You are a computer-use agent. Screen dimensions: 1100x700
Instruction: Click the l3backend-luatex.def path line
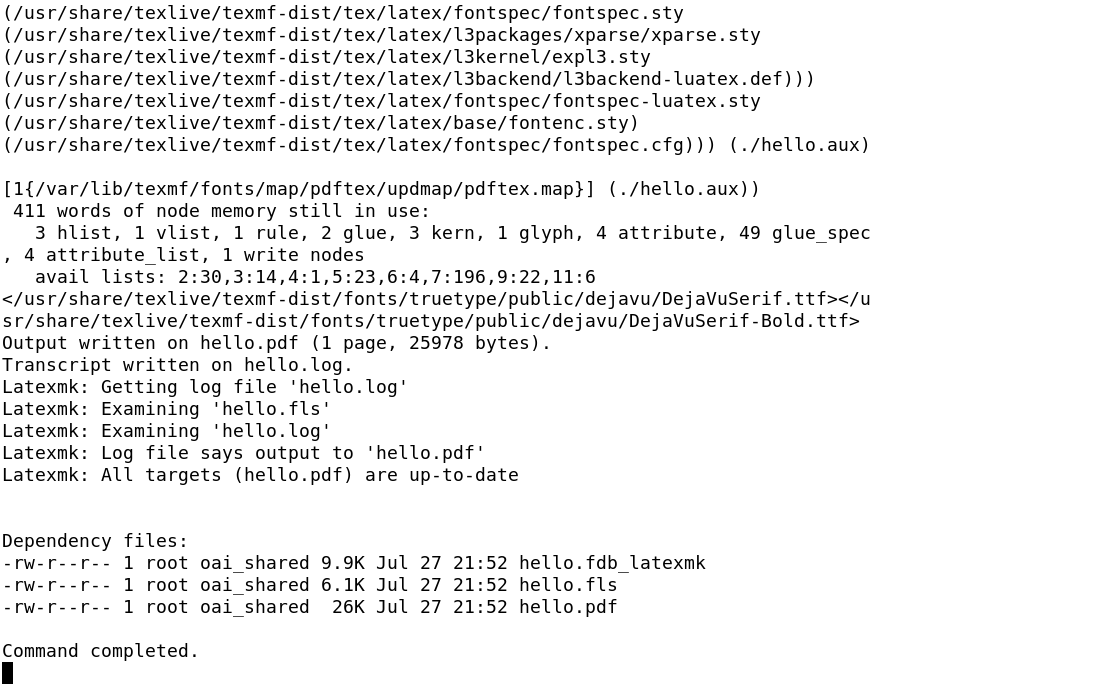click(408, 79)
